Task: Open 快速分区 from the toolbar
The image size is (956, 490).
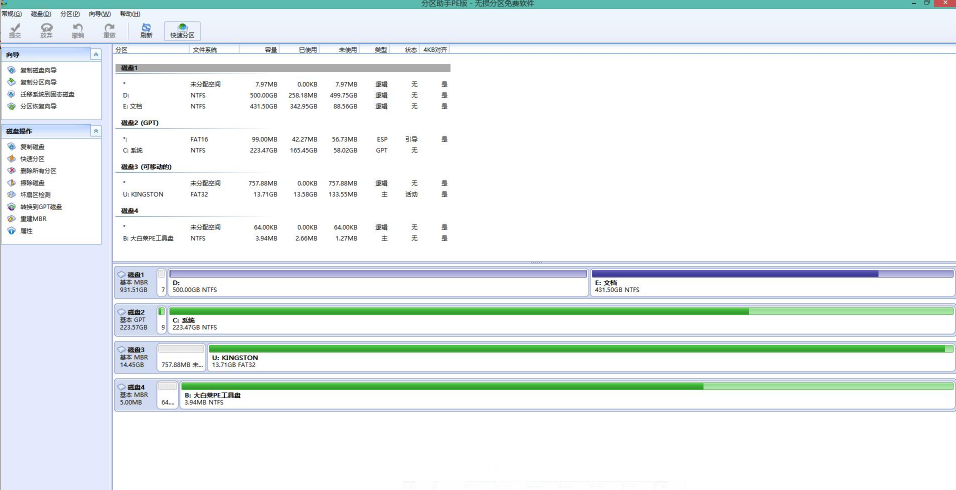Action: pyautogui.click(x=182, y=30)
